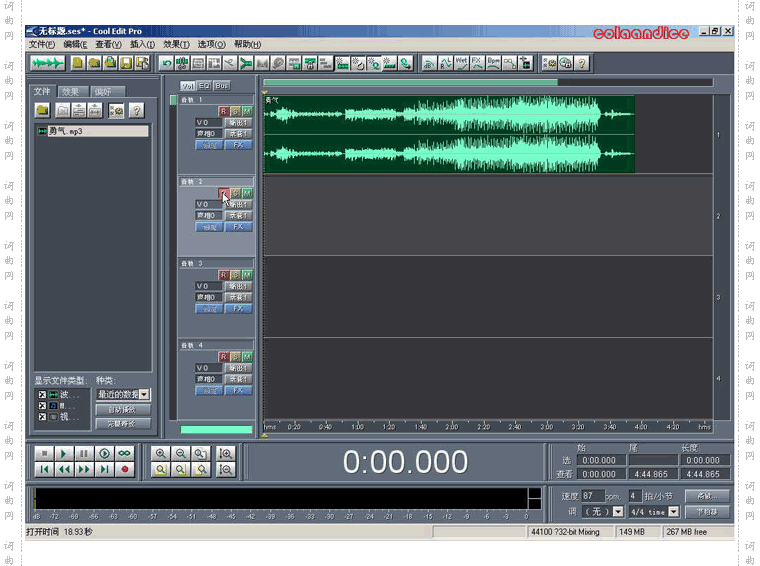Toggle the video file type checkbox
Viewport: 760px width, 566px height.
42,417
